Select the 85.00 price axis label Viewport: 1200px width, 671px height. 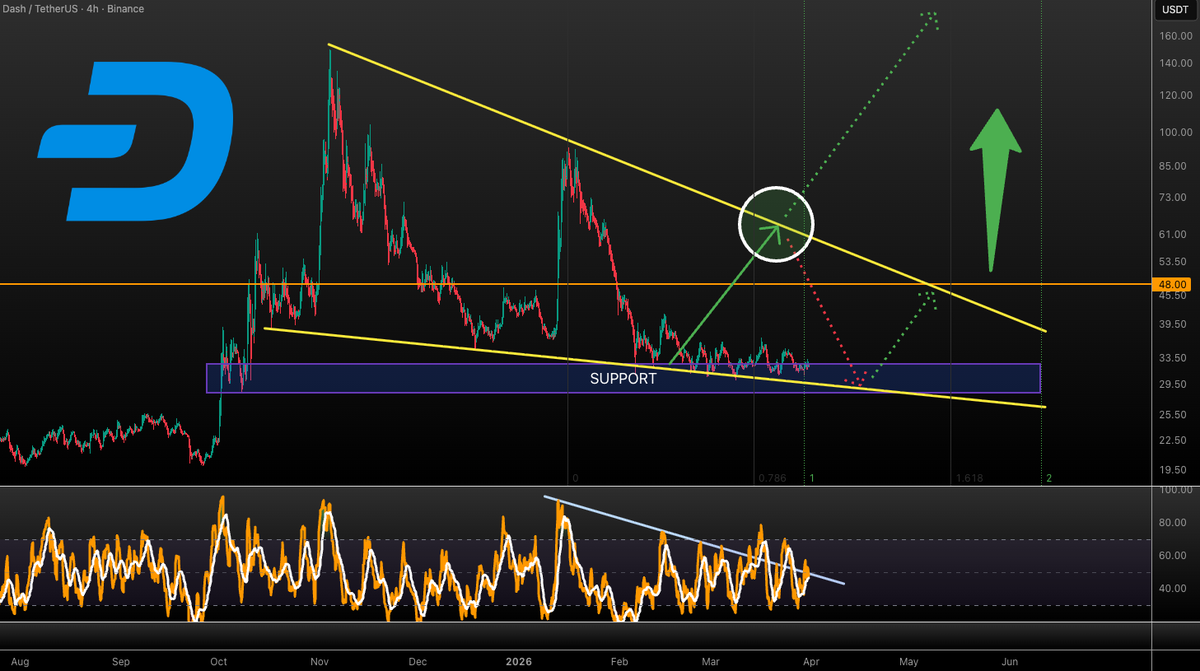click(x=1174, y=167)
